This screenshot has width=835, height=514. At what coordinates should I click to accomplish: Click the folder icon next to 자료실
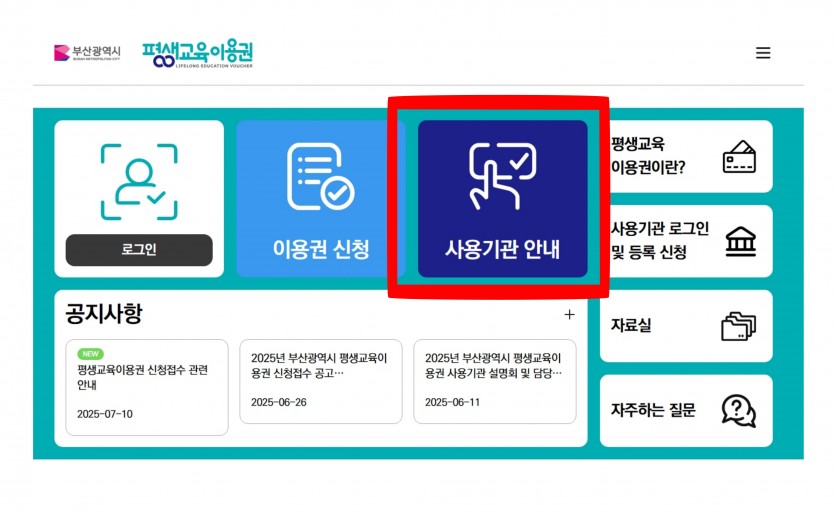point(739,325)
